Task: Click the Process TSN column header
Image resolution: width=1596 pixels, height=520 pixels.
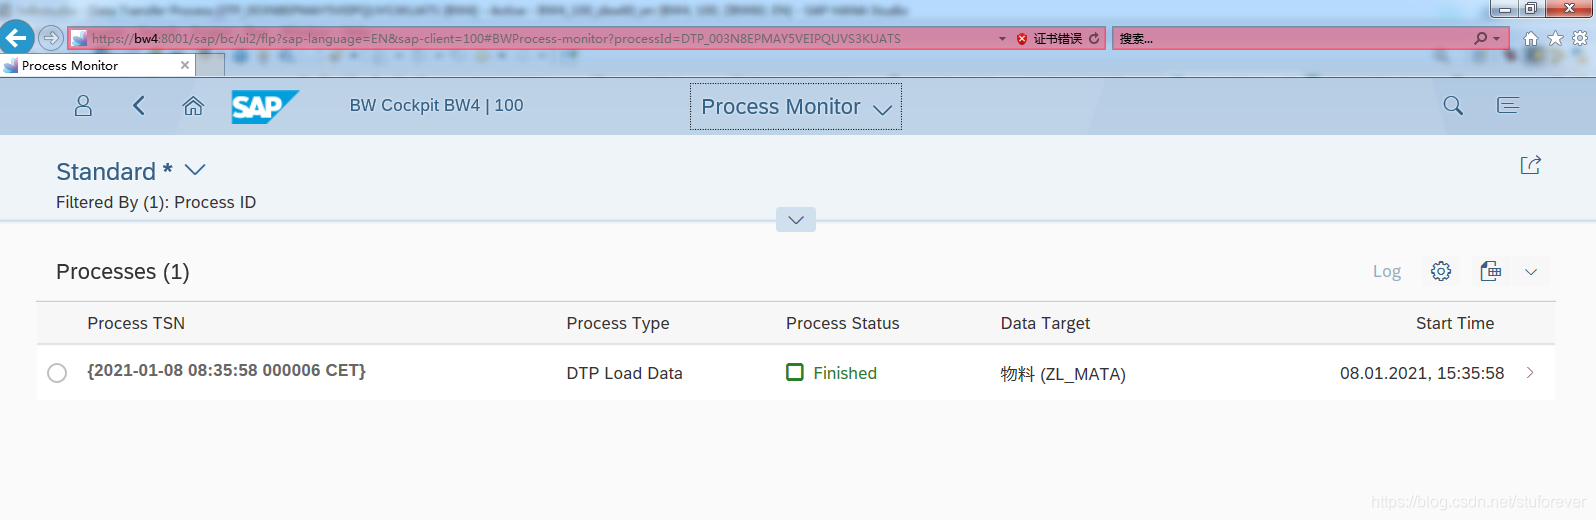Action: pos(136,323)
